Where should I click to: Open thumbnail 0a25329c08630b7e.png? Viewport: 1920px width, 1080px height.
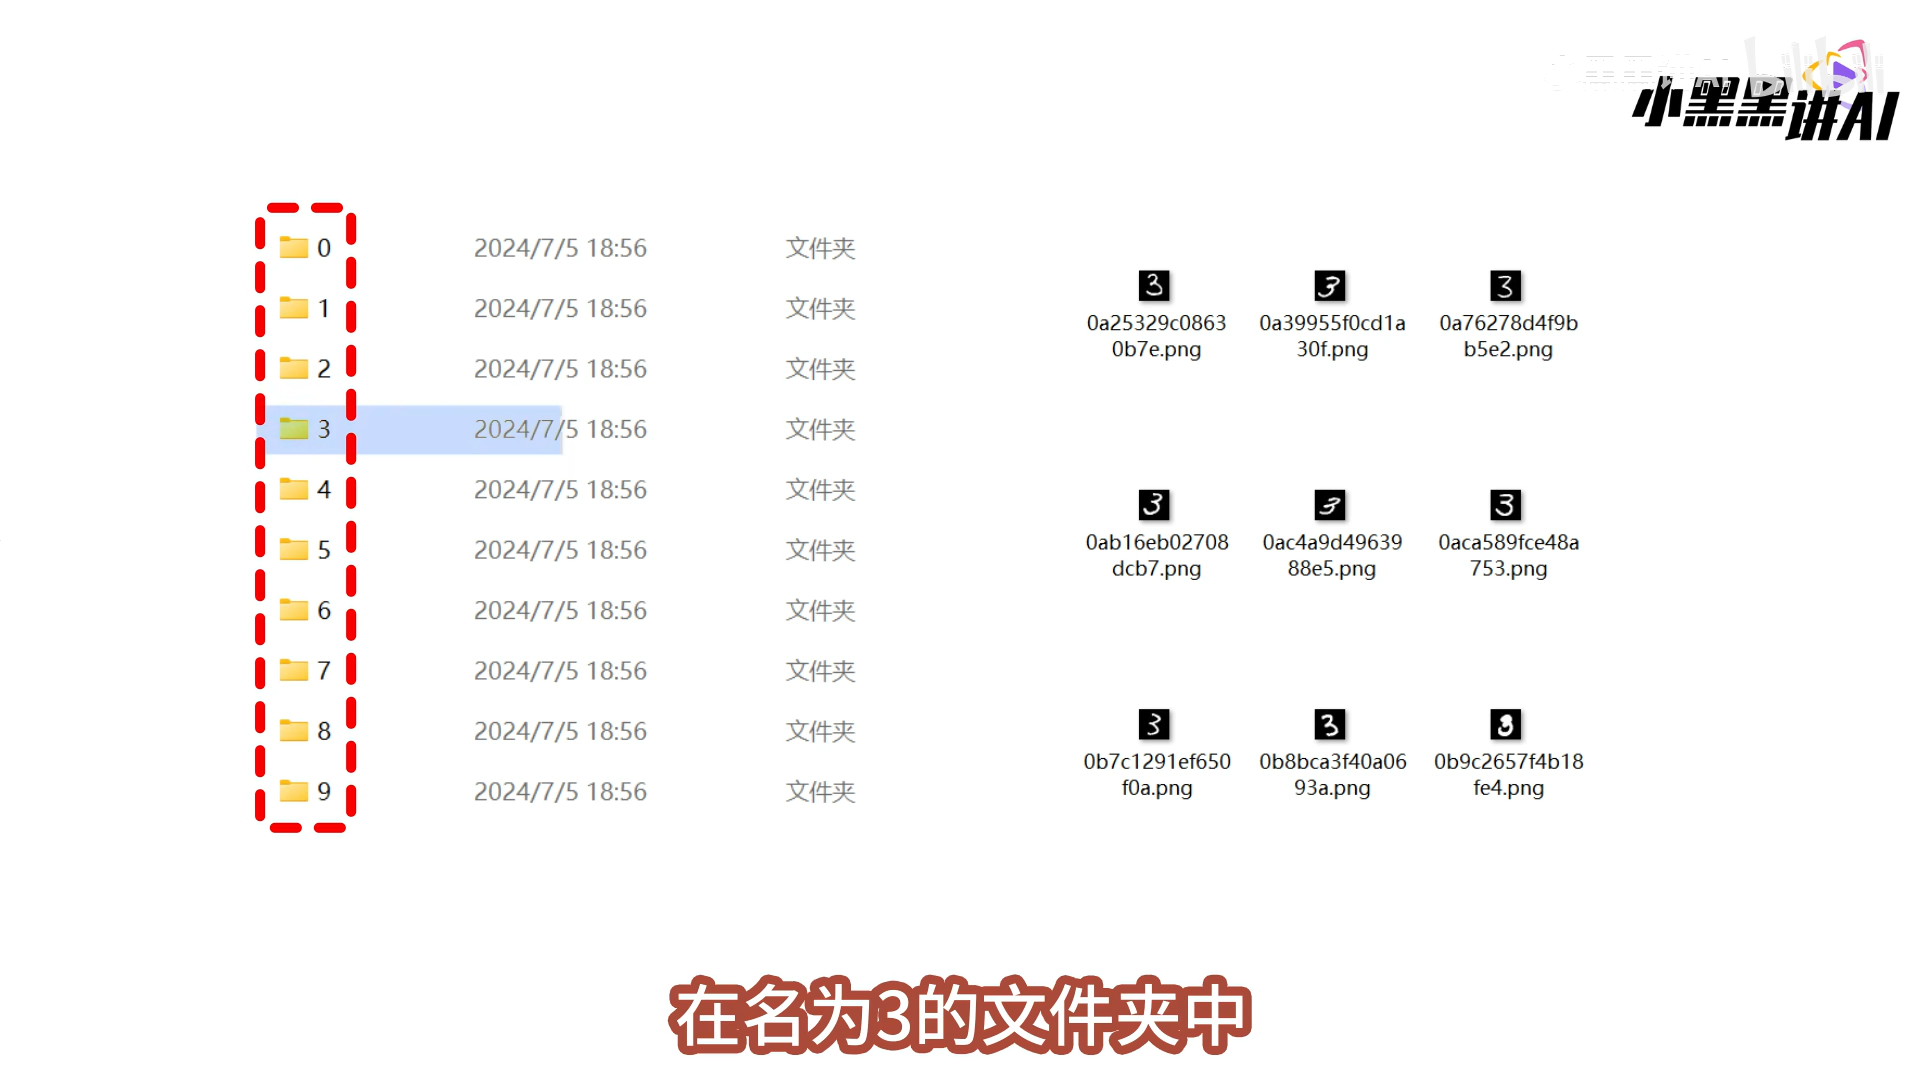pyautogui.click(x=1154, y=286)
